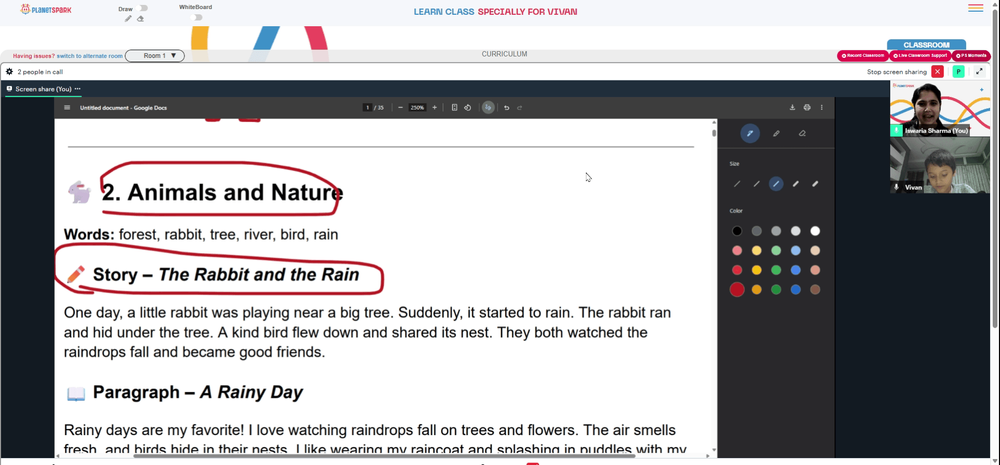The height and width of the screenshot is (465, 1000).
Task: Stop screen sharing with red X
Action: pyautogui.click(x=938, y=71)
